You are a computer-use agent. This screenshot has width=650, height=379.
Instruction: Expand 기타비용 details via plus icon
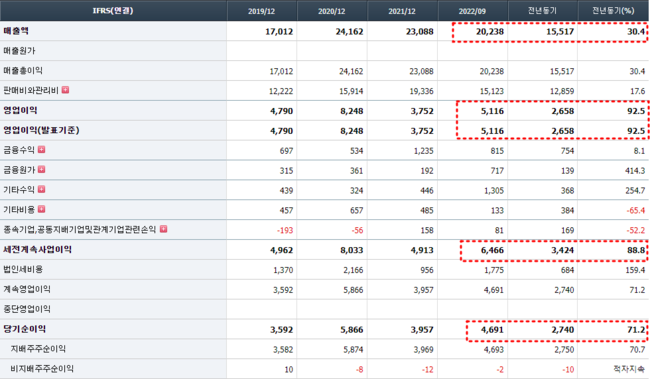click(x=41, y=209)
